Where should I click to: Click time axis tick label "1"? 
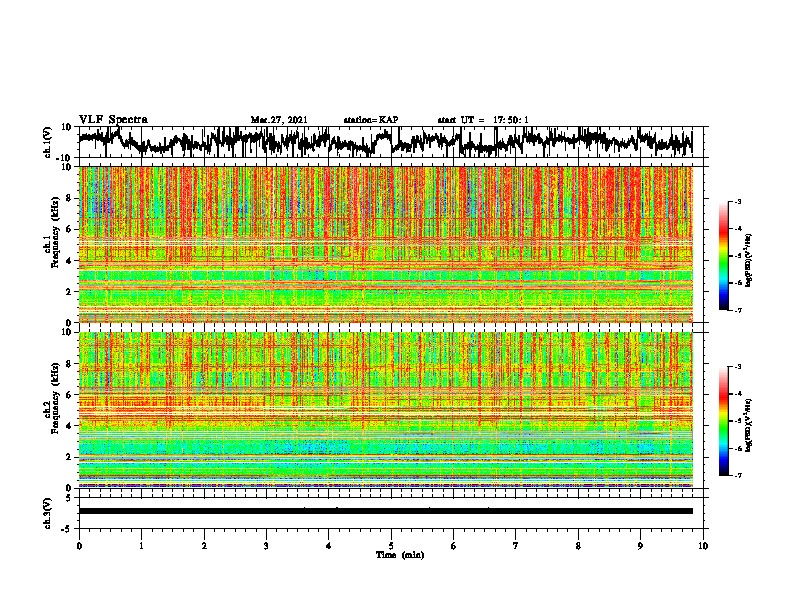[141, 546]
